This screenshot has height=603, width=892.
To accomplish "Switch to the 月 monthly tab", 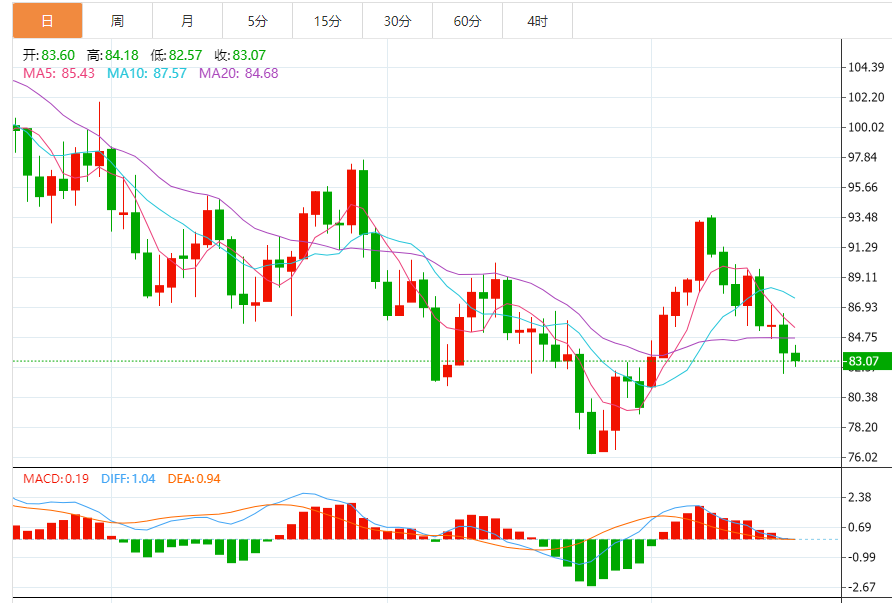I will pyautogui.click(x=187, y=20).
